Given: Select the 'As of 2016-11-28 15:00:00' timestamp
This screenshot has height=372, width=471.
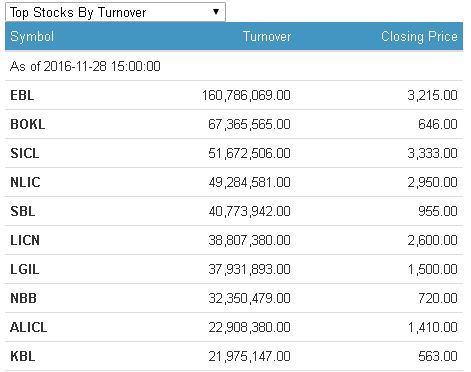Looking at the screenshot, I should pyautogui.click(x=85, y=66).
